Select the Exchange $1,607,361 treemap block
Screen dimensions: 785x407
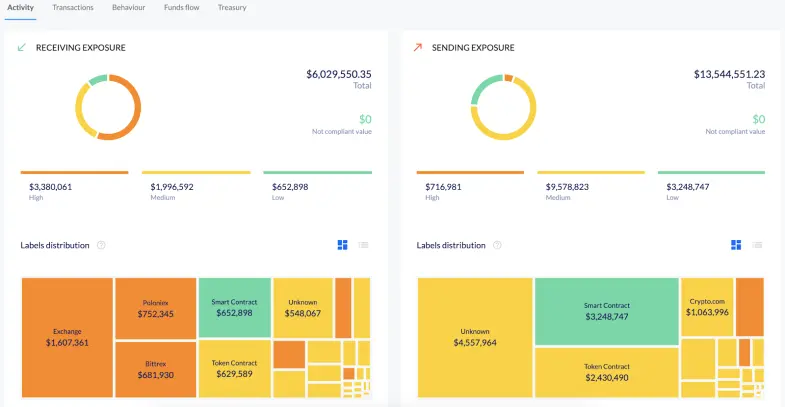[x=67, y=337]
